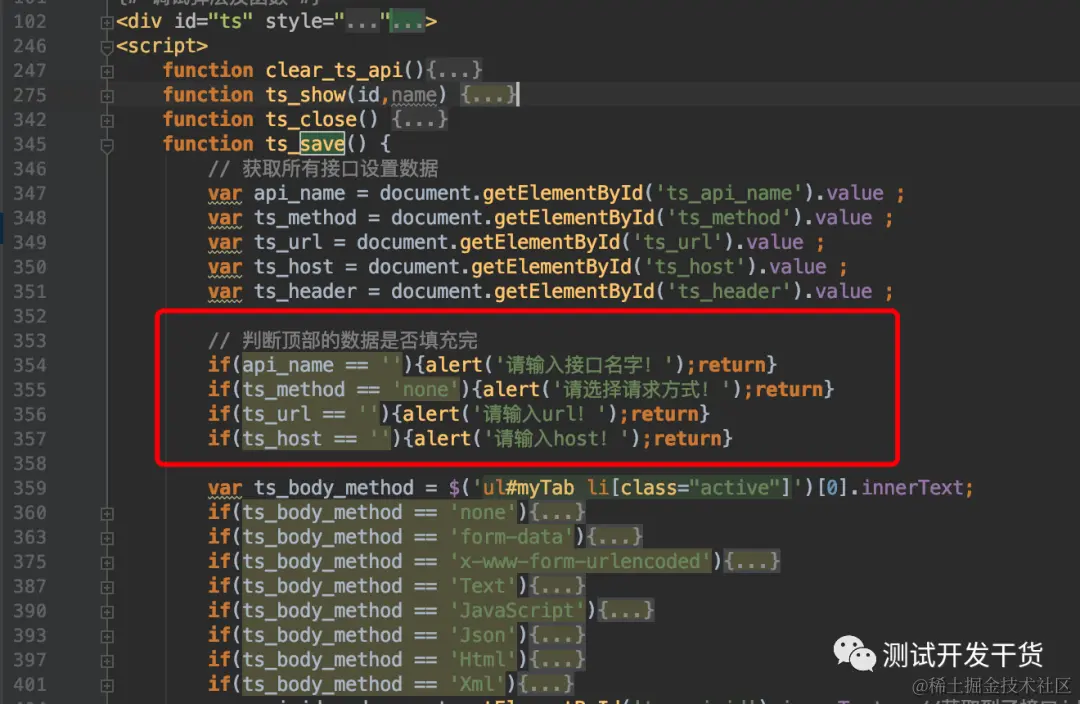Click the alert text 请输入host!

pyautogui.click(x=557, y=439)
